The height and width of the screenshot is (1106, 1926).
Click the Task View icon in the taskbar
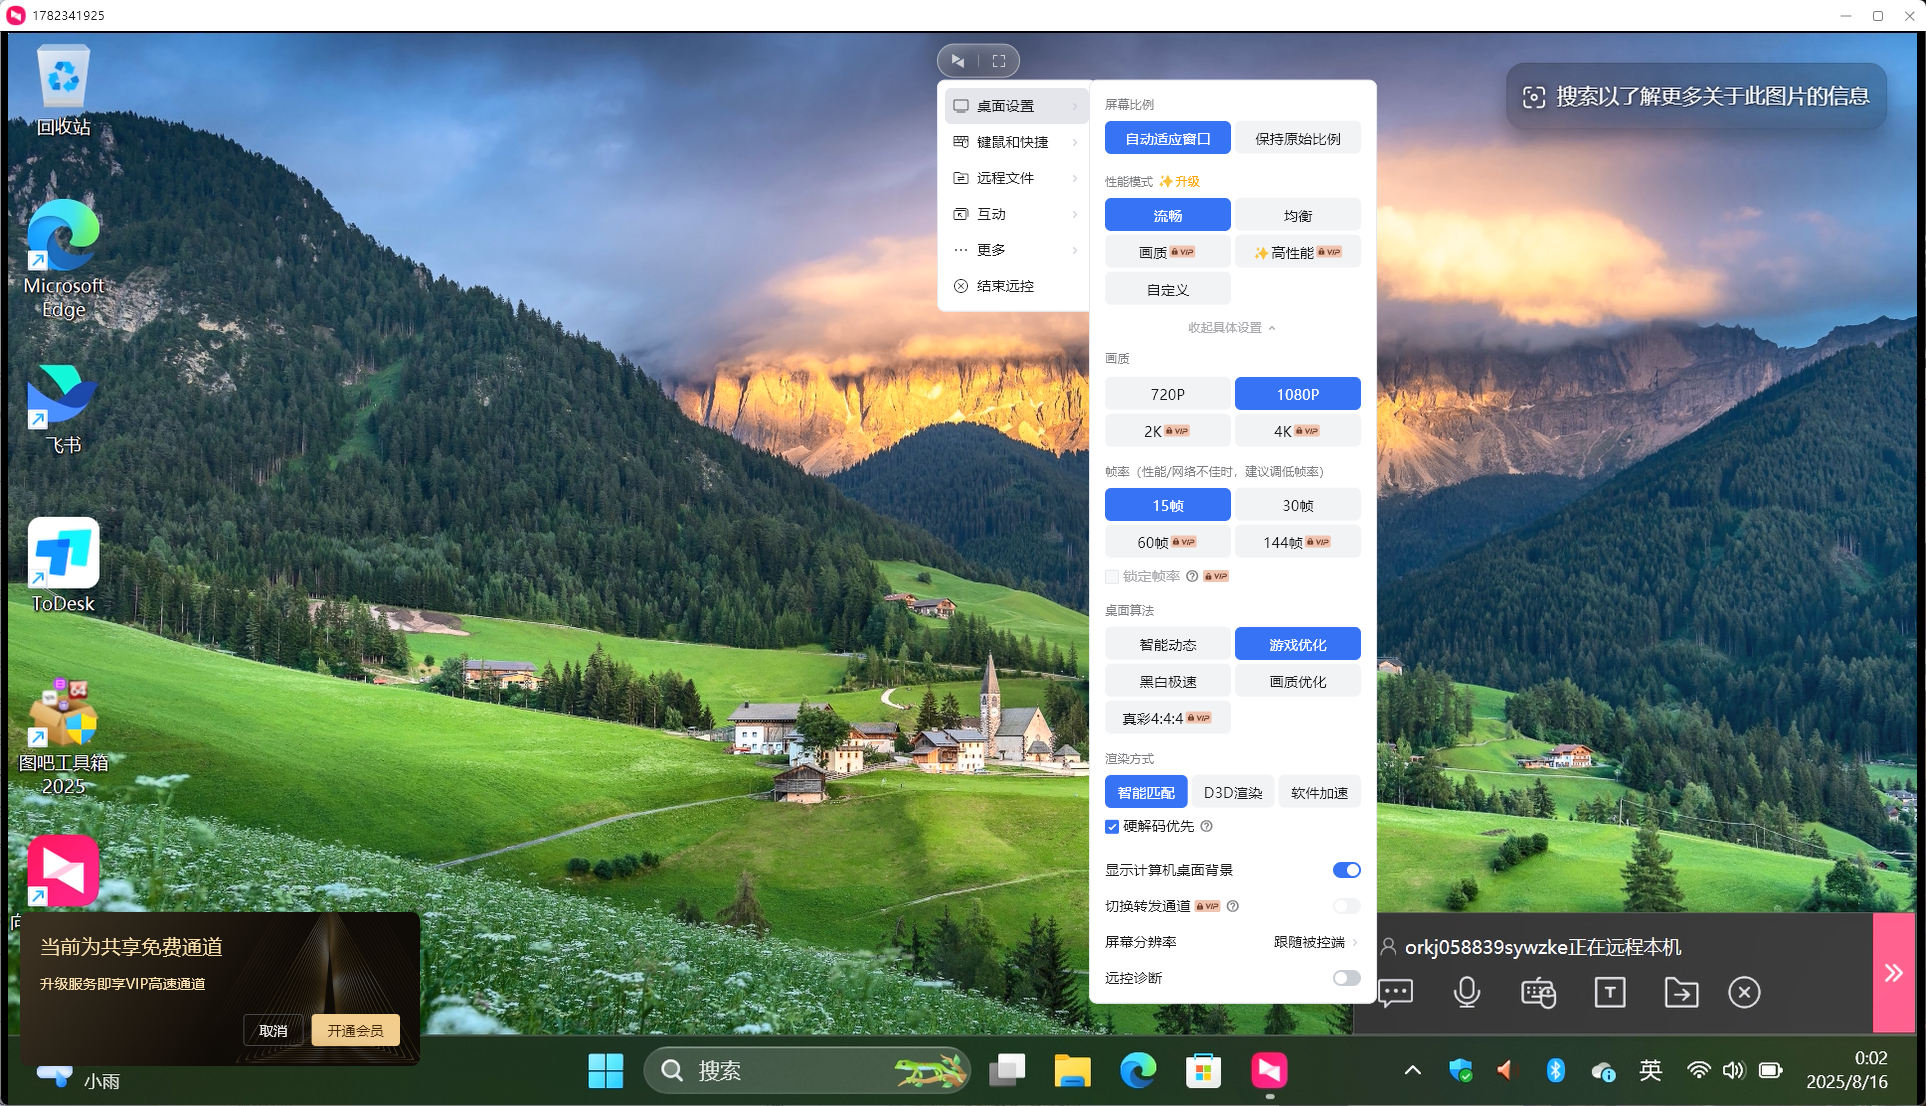coord(1007,1071)
